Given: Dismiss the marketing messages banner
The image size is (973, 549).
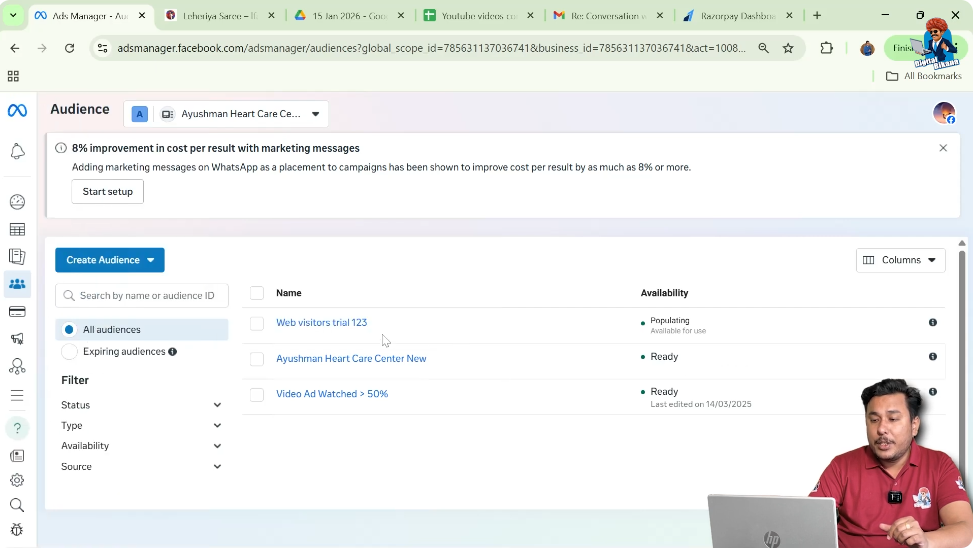Looking at the screenshot, I should (x=943, y=148).
